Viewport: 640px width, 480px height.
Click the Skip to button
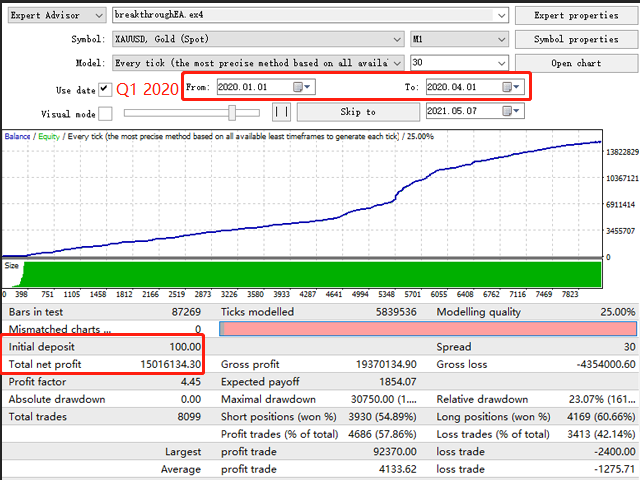pos(358,111)
